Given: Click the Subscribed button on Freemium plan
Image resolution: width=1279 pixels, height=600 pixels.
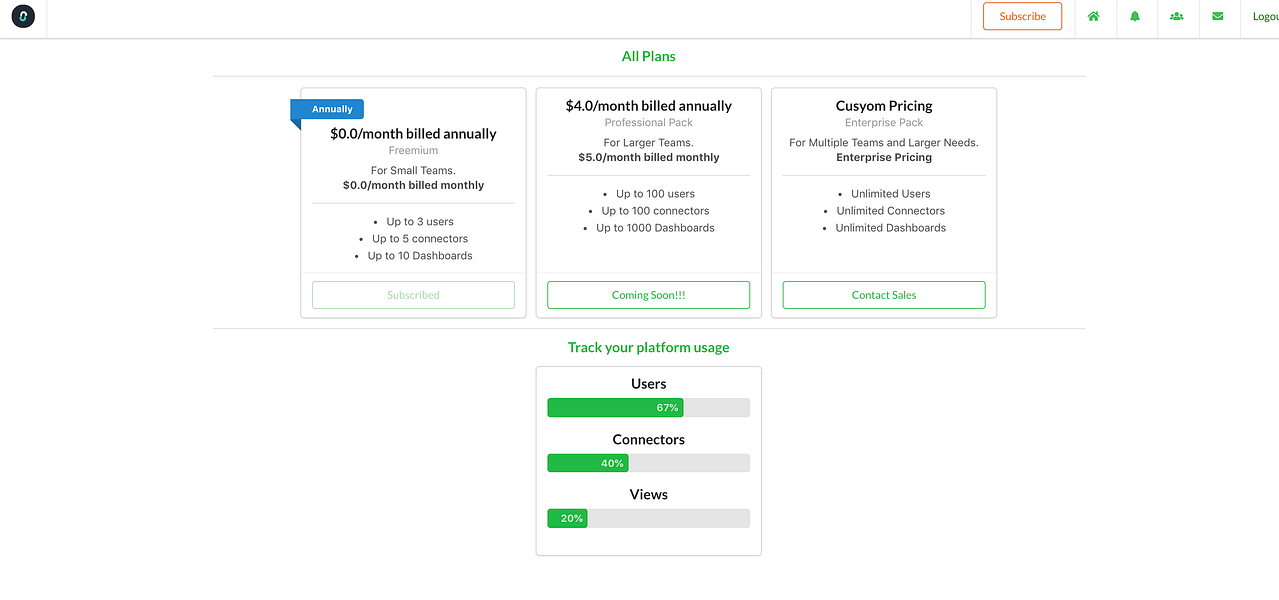Looking at the screenshot, I should [413, 295].
